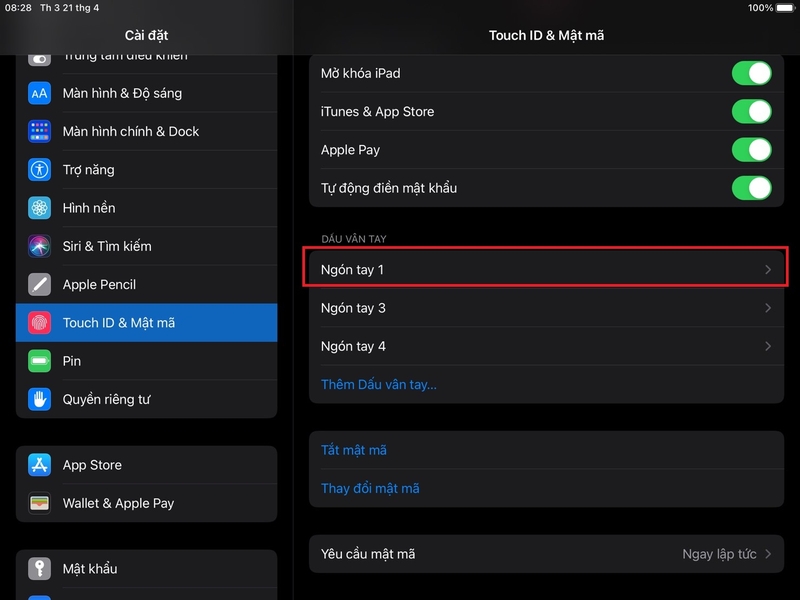Toggle iTunes & App Store switch
This screenshot has width=800, height=600.
pyautogui.click(x=752, y=112)
